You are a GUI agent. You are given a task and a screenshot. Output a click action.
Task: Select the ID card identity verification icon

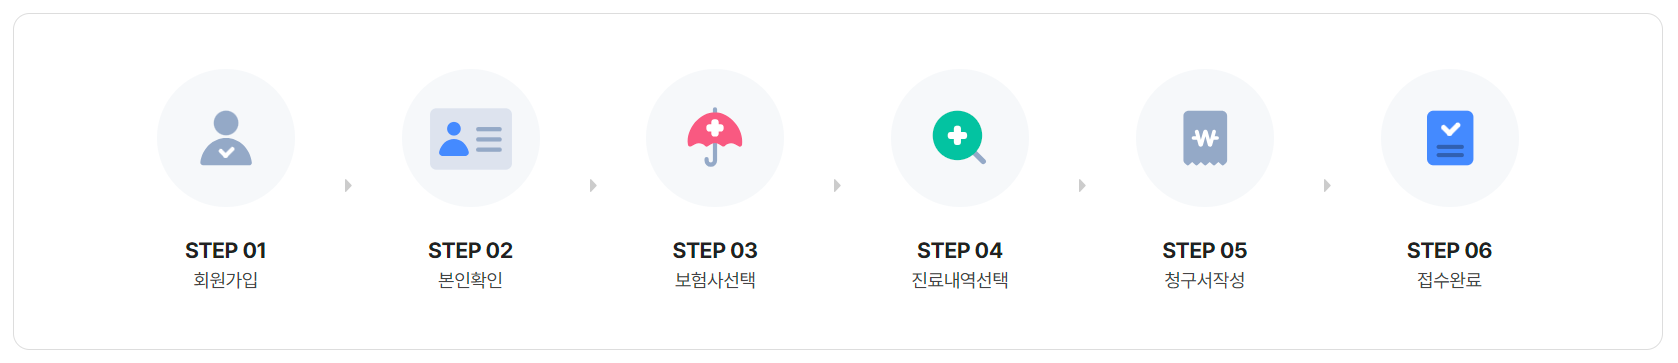[471, 138]
